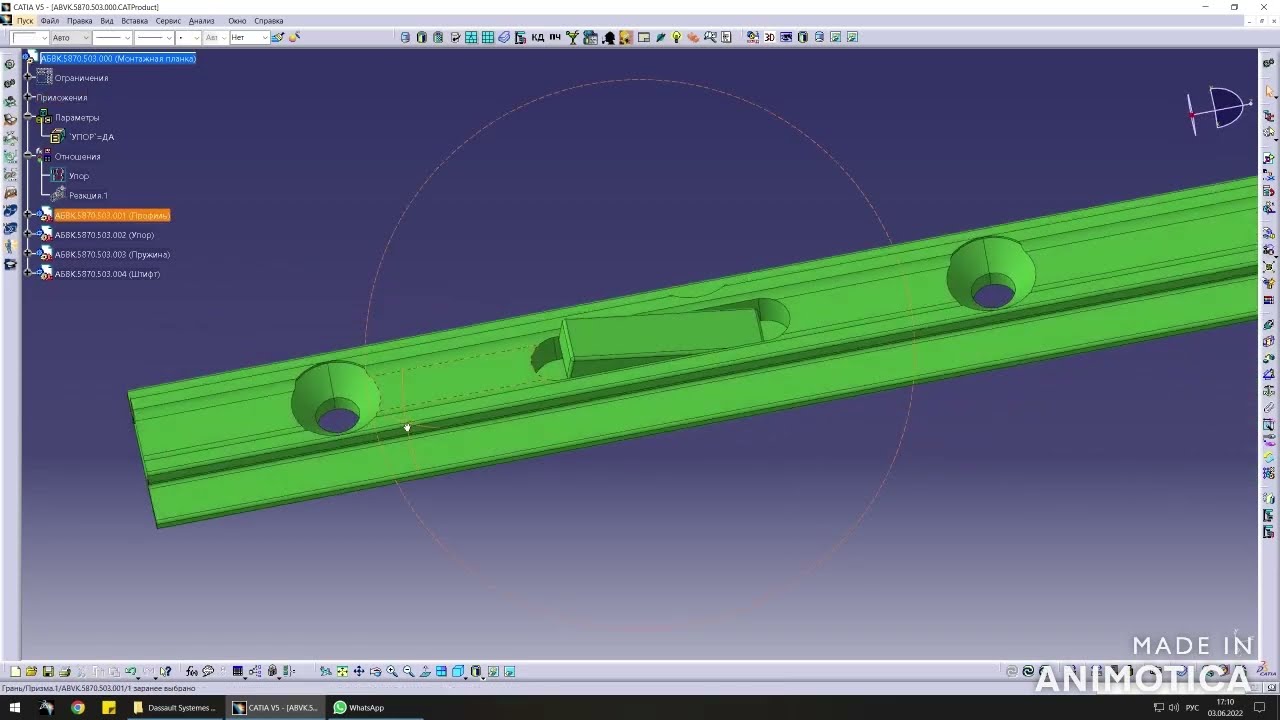The width and height of the screenshot is (1280, 720).
Task: Expand the Ограничения tree node
Action: coord(29,78)
